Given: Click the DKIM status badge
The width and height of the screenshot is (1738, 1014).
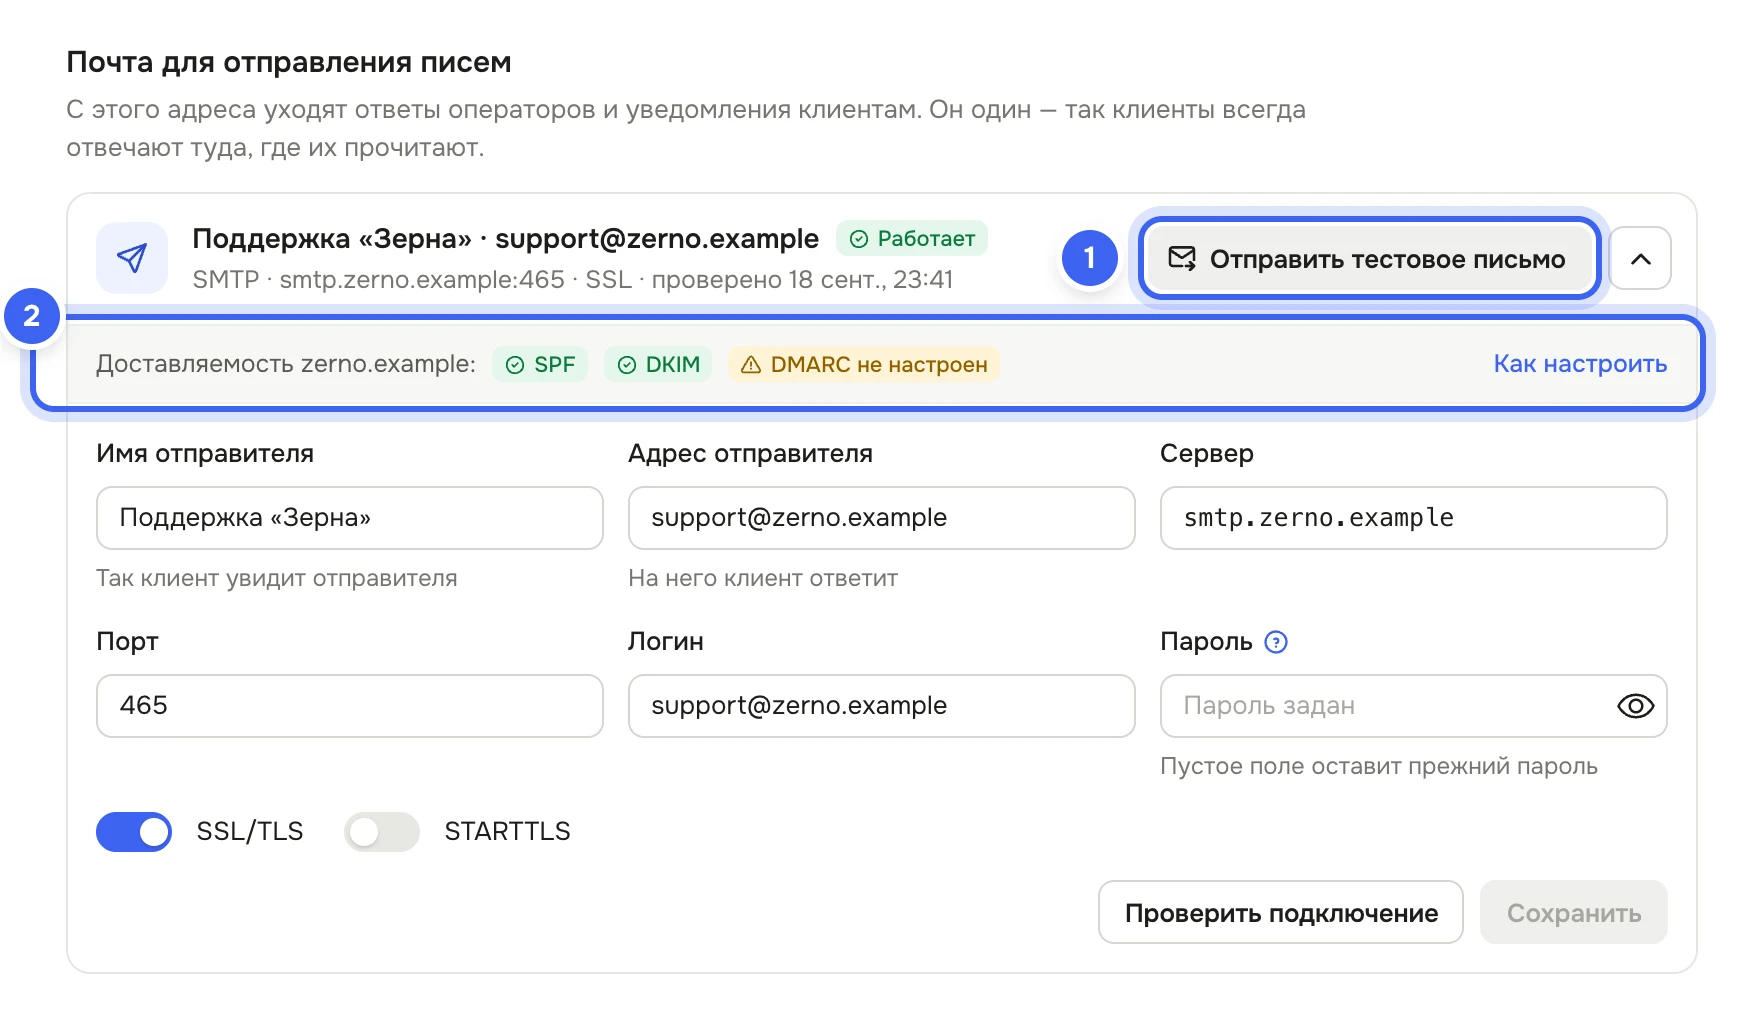Looking at the screenshot, I should click(x=658, y=364).
